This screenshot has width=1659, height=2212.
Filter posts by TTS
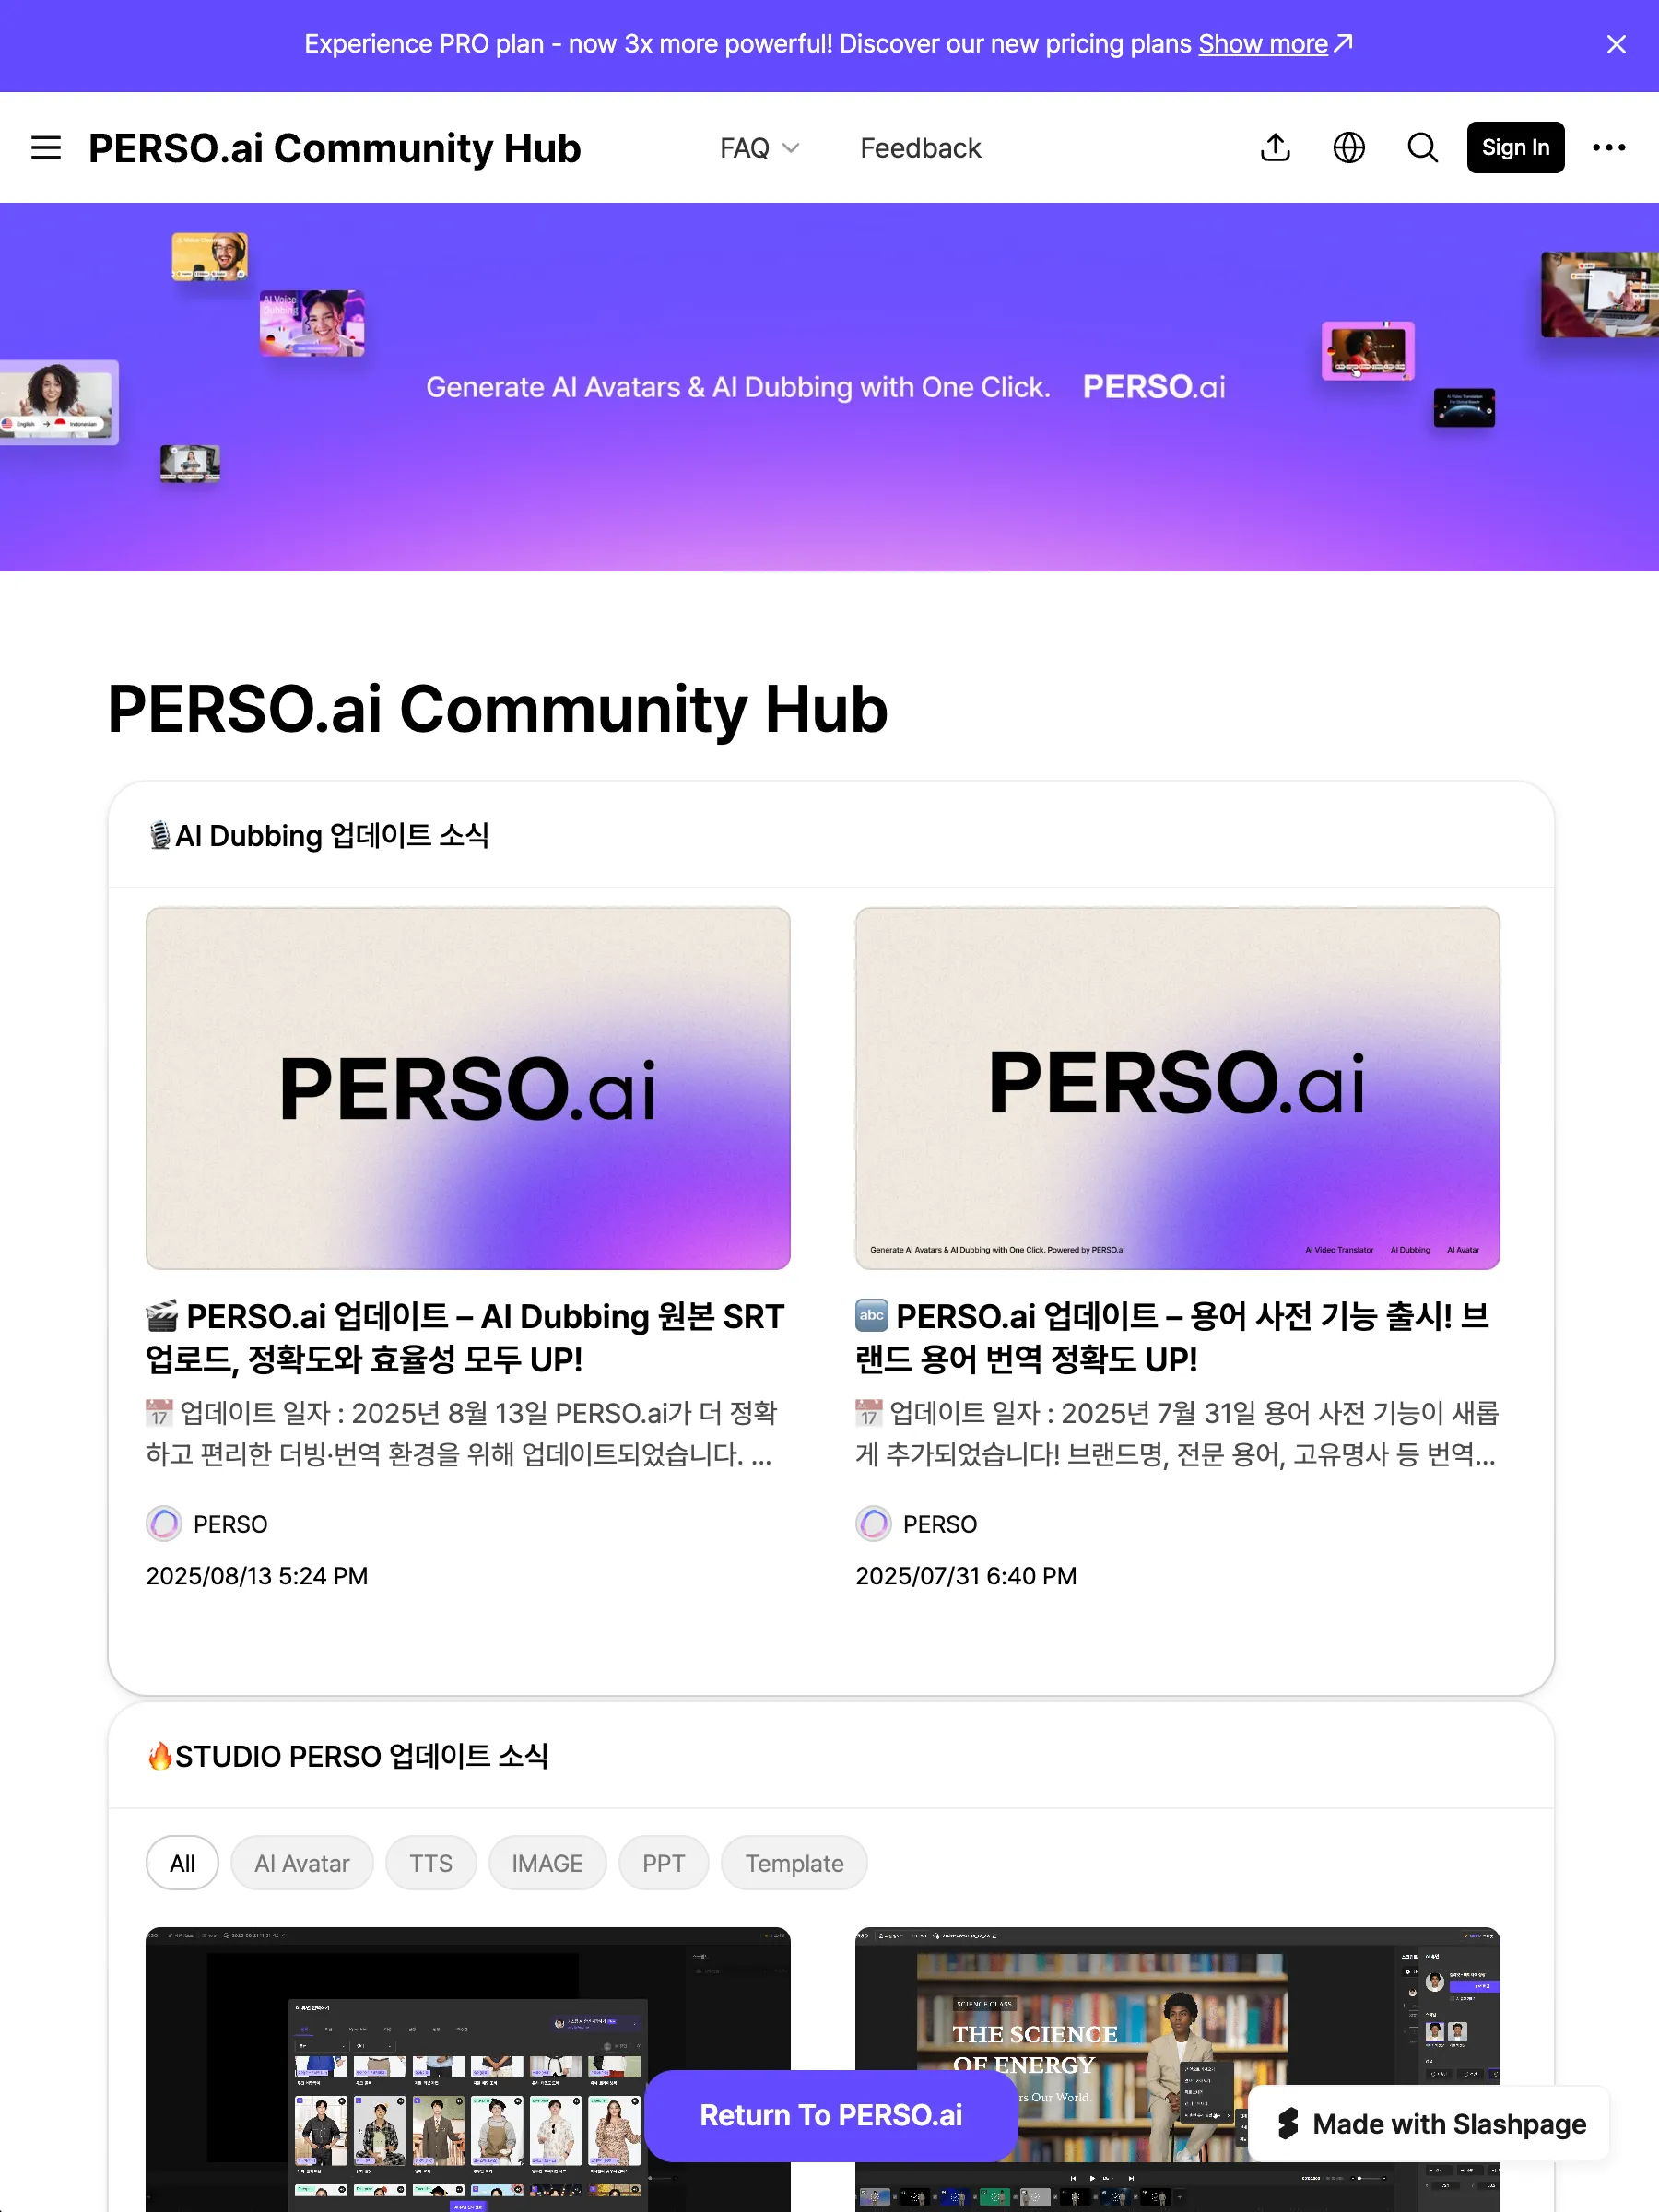coord(431,1863)
